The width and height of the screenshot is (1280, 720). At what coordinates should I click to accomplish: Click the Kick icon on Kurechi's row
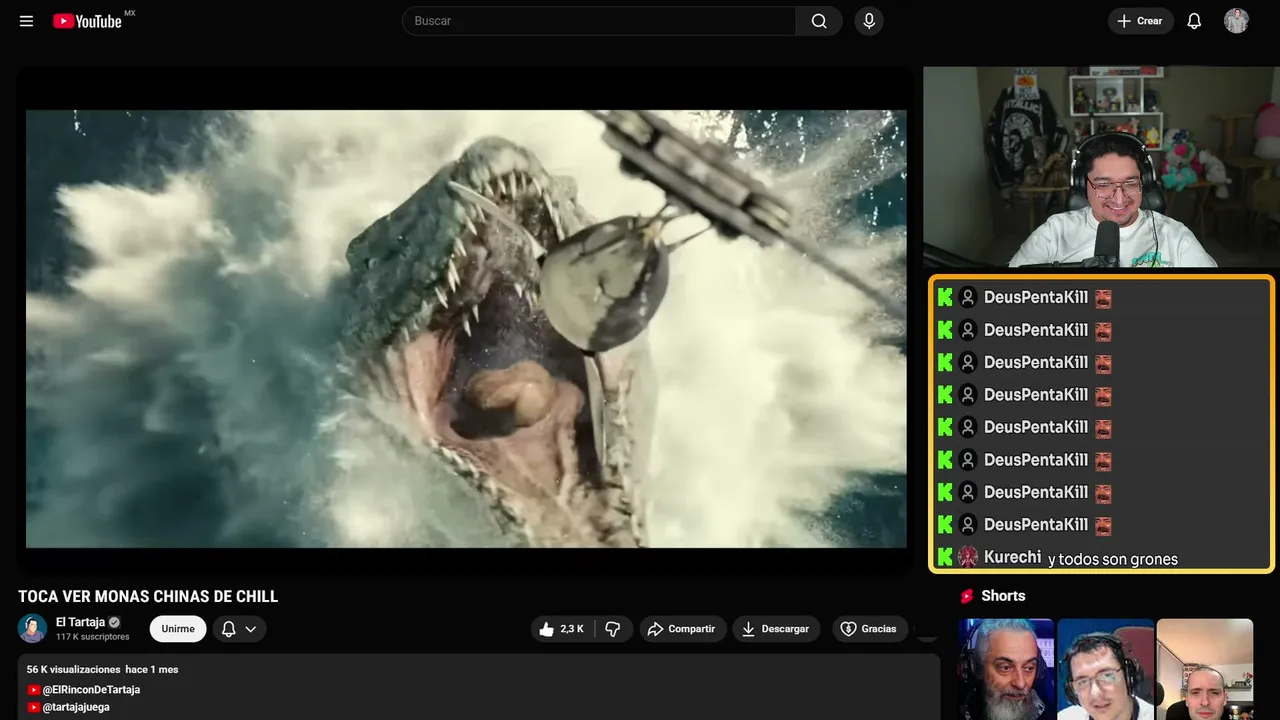pos(945,557)
